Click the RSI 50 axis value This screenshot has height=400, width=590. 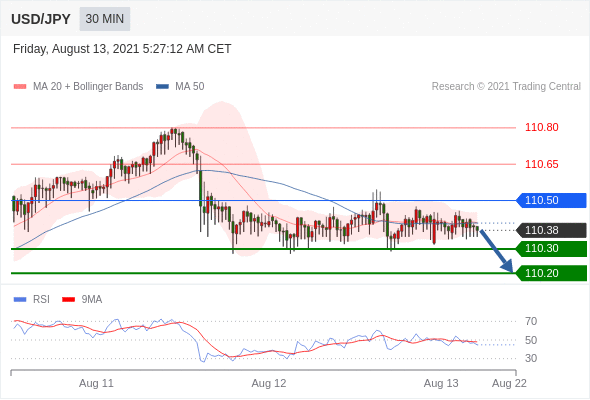[x=531, y=340]
